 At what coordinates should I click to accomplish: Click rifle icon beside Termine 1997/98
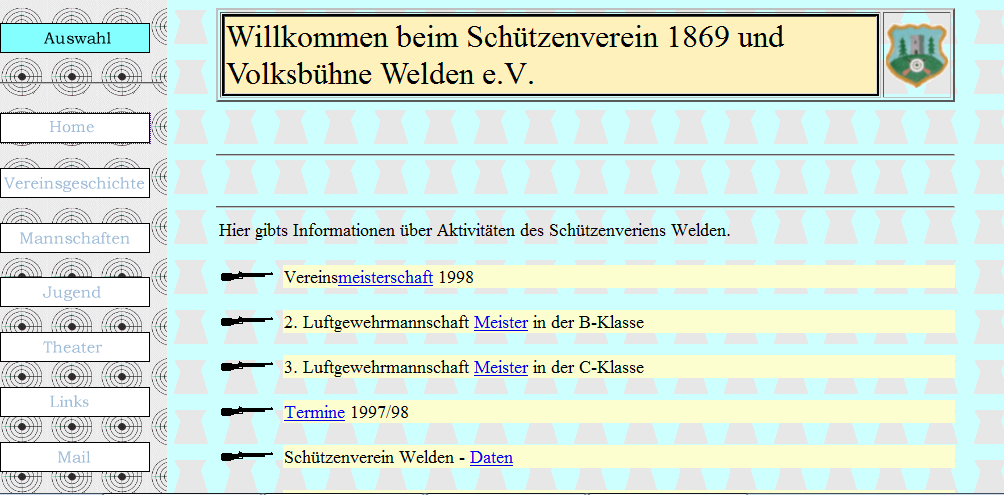click(247, 411)
